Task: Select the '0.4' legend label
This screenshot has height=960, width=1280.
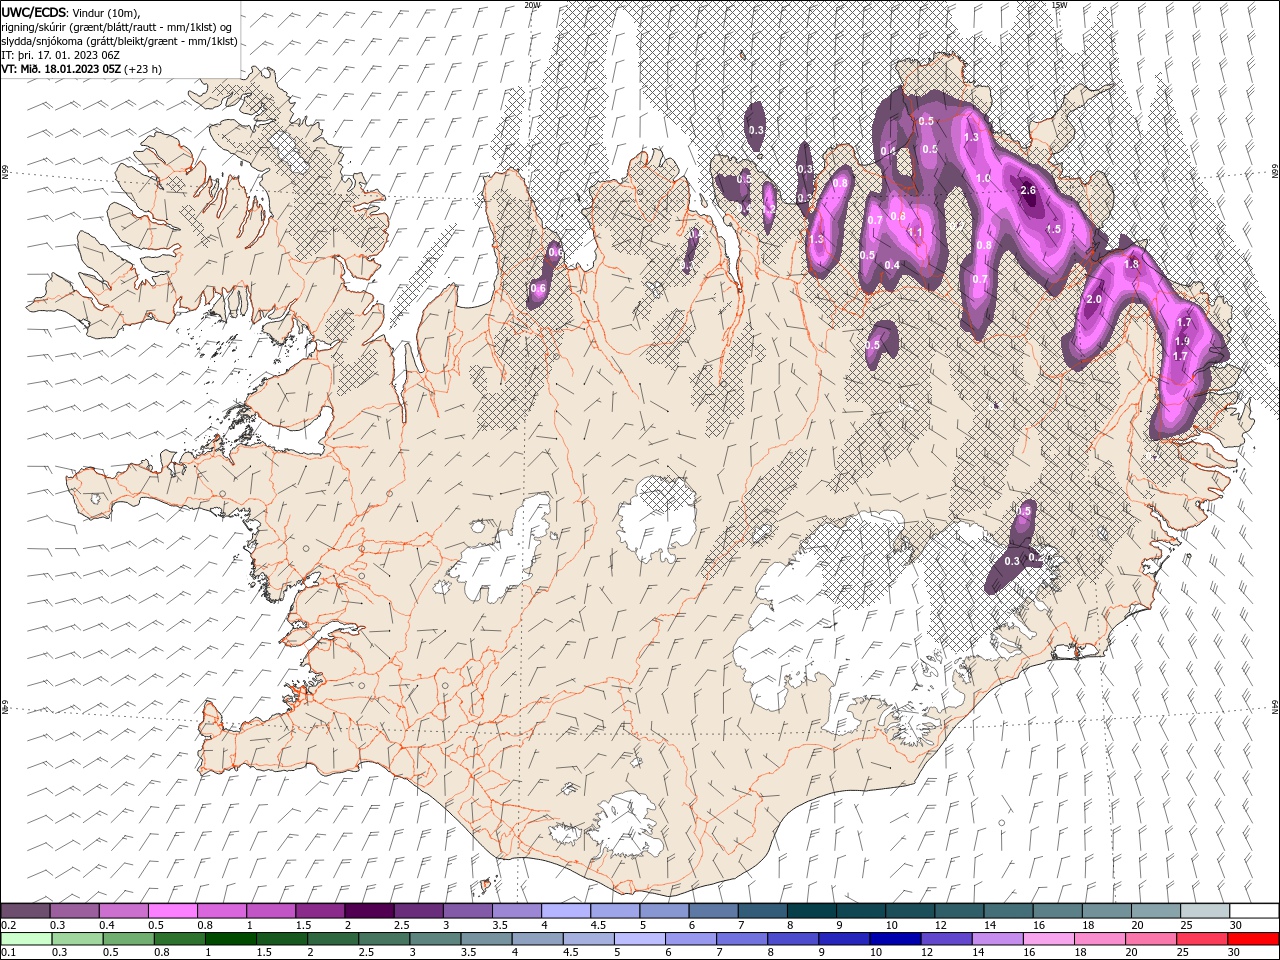Action: (x=107, y=925)
